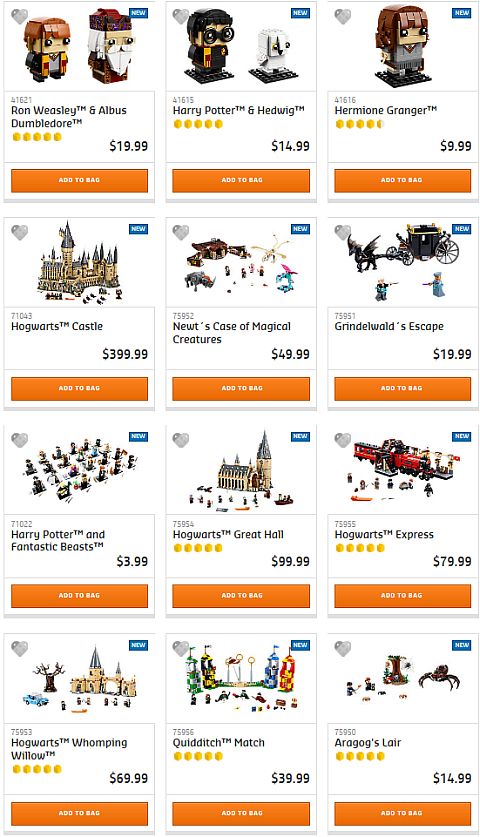Add Hogwarts Express to bag
The image size is (480, 837).
(403, 596)
